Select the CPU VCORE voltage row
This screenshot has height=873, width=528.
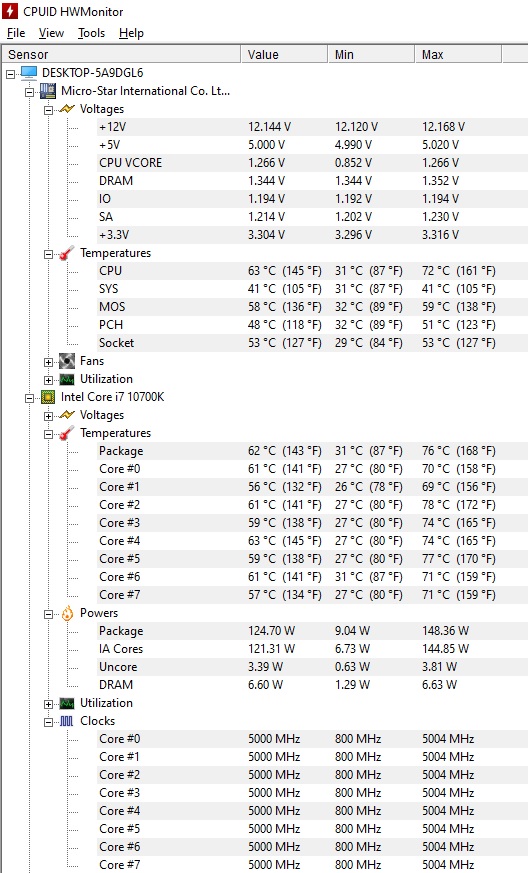[312, 163]
